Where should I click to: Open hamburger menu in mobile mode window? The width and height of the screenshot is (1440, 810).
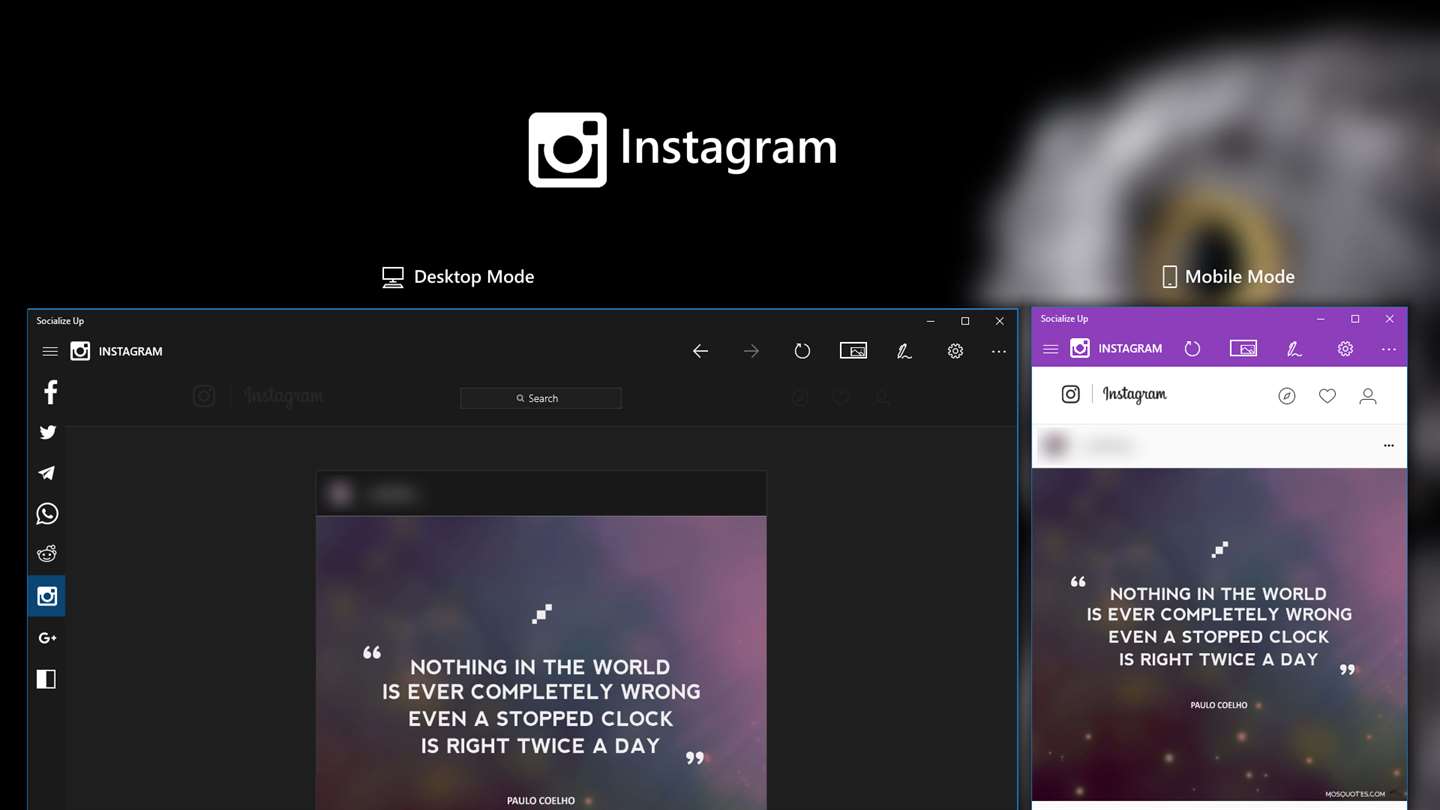1050,349
